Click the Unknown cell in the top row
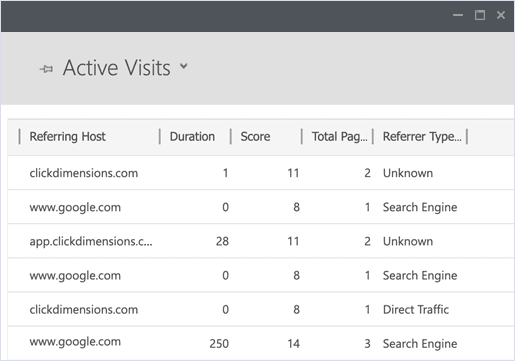This screenshot has width=515, height=361. [x=408, y=173]
